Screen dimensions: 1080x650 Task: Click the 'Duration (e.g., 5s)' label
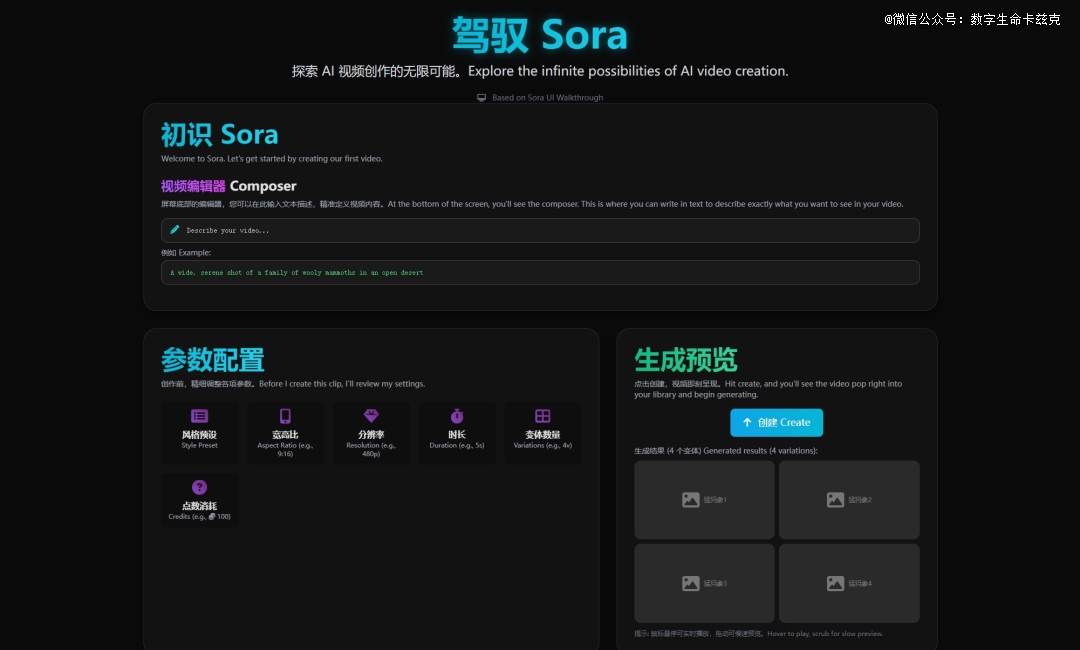(457, 445)
